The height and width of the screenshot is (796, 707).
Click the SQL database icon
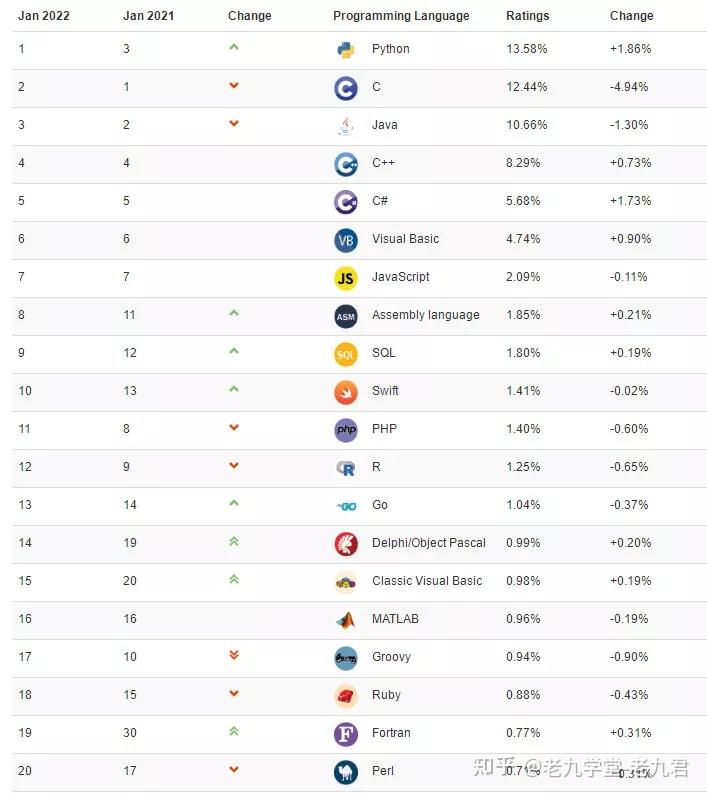(346, 354)
